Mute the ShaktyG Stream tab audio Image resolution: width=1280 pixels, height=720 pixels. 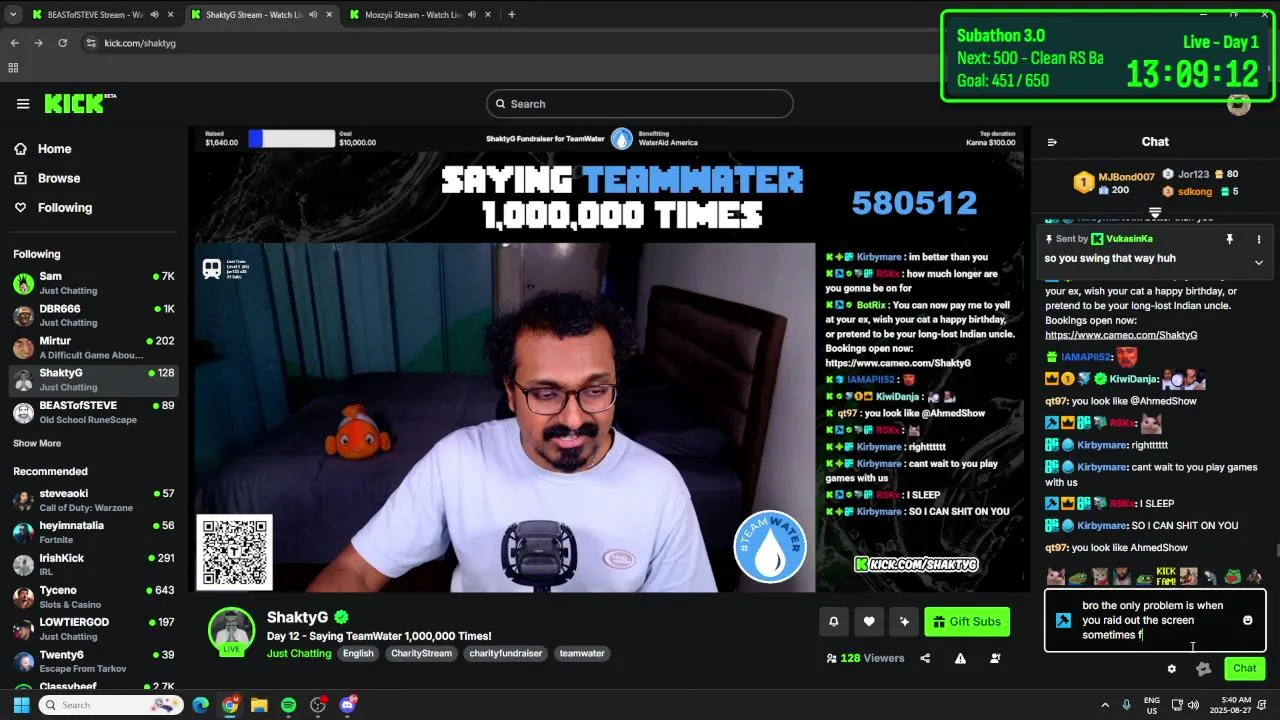click(x=313, y=15)
